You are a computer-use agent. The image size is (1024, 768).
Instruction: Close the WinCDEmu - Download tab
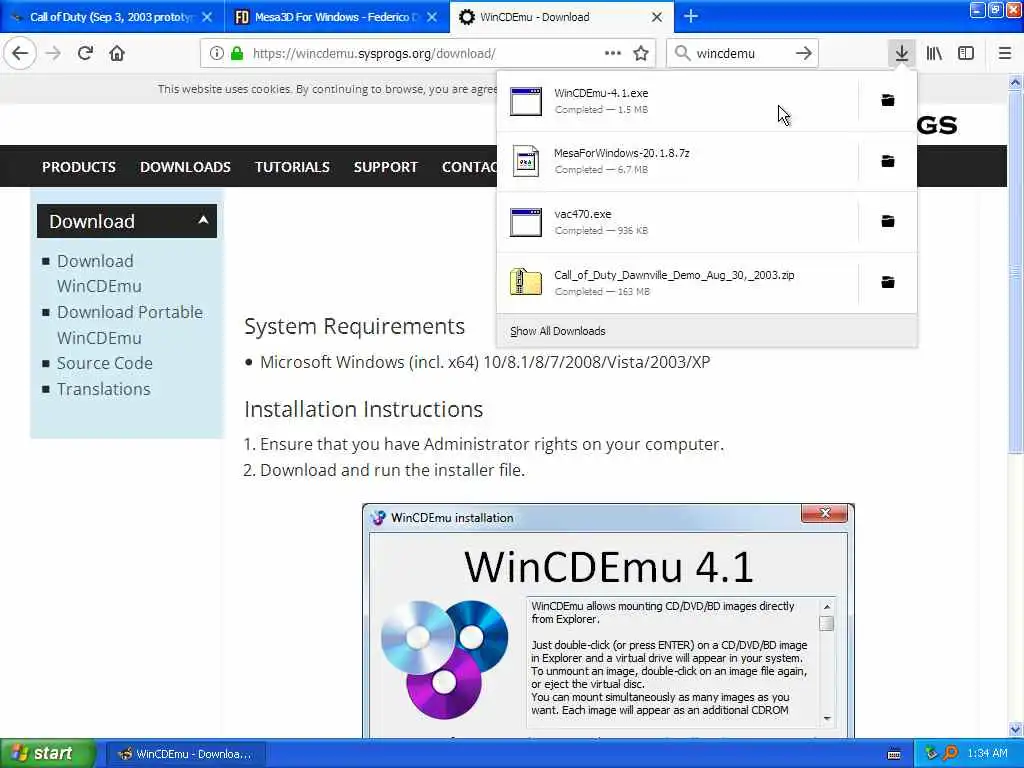tap(657, 17)
